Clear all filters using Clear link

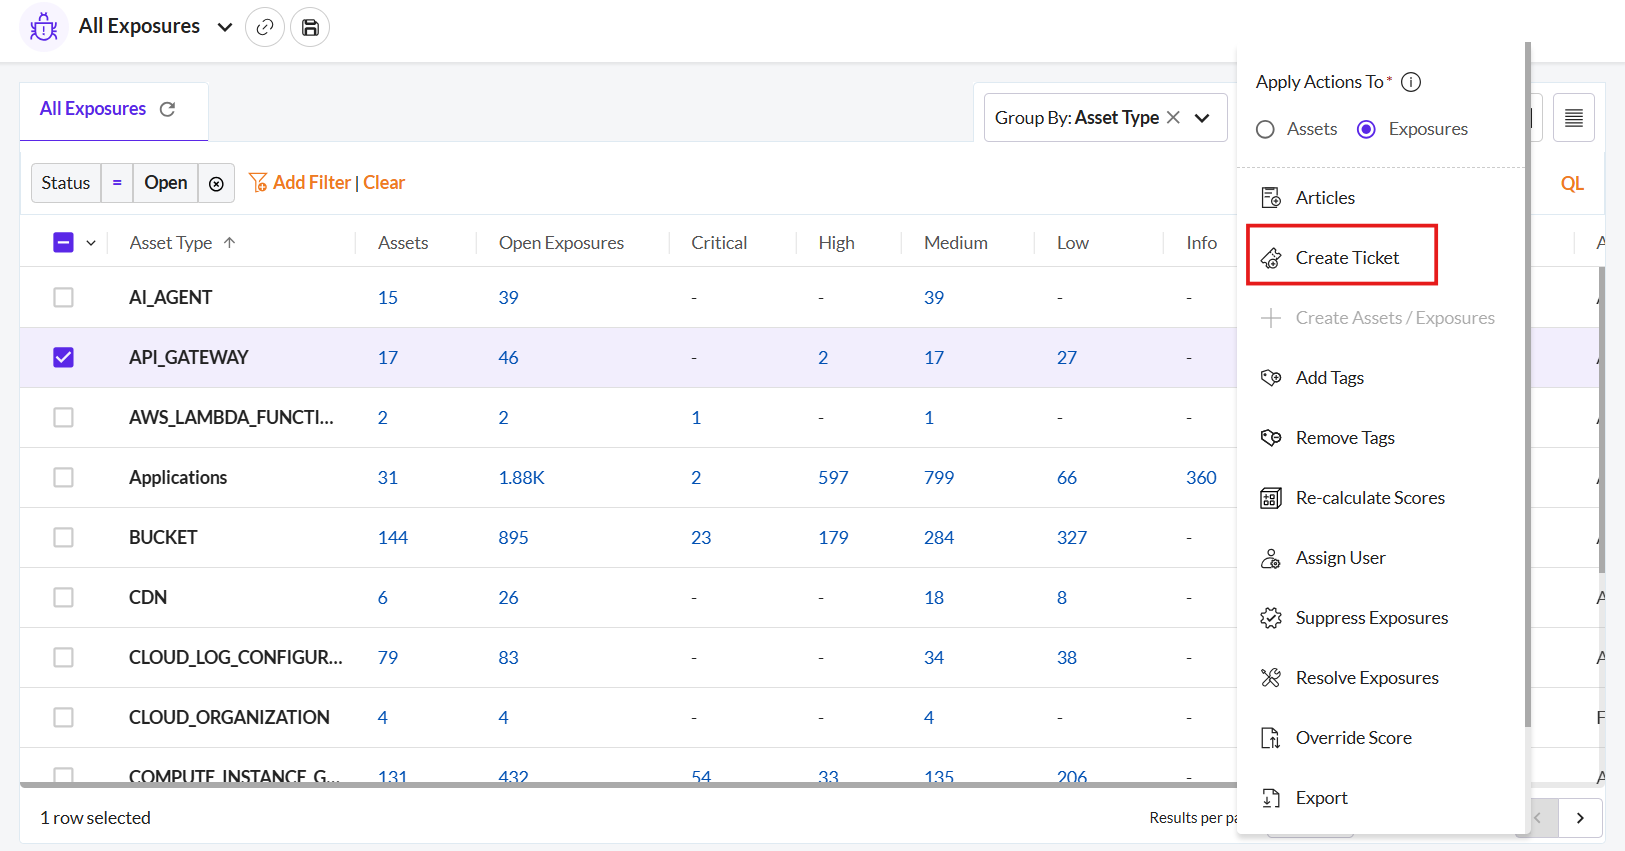[x=384, y=183]
